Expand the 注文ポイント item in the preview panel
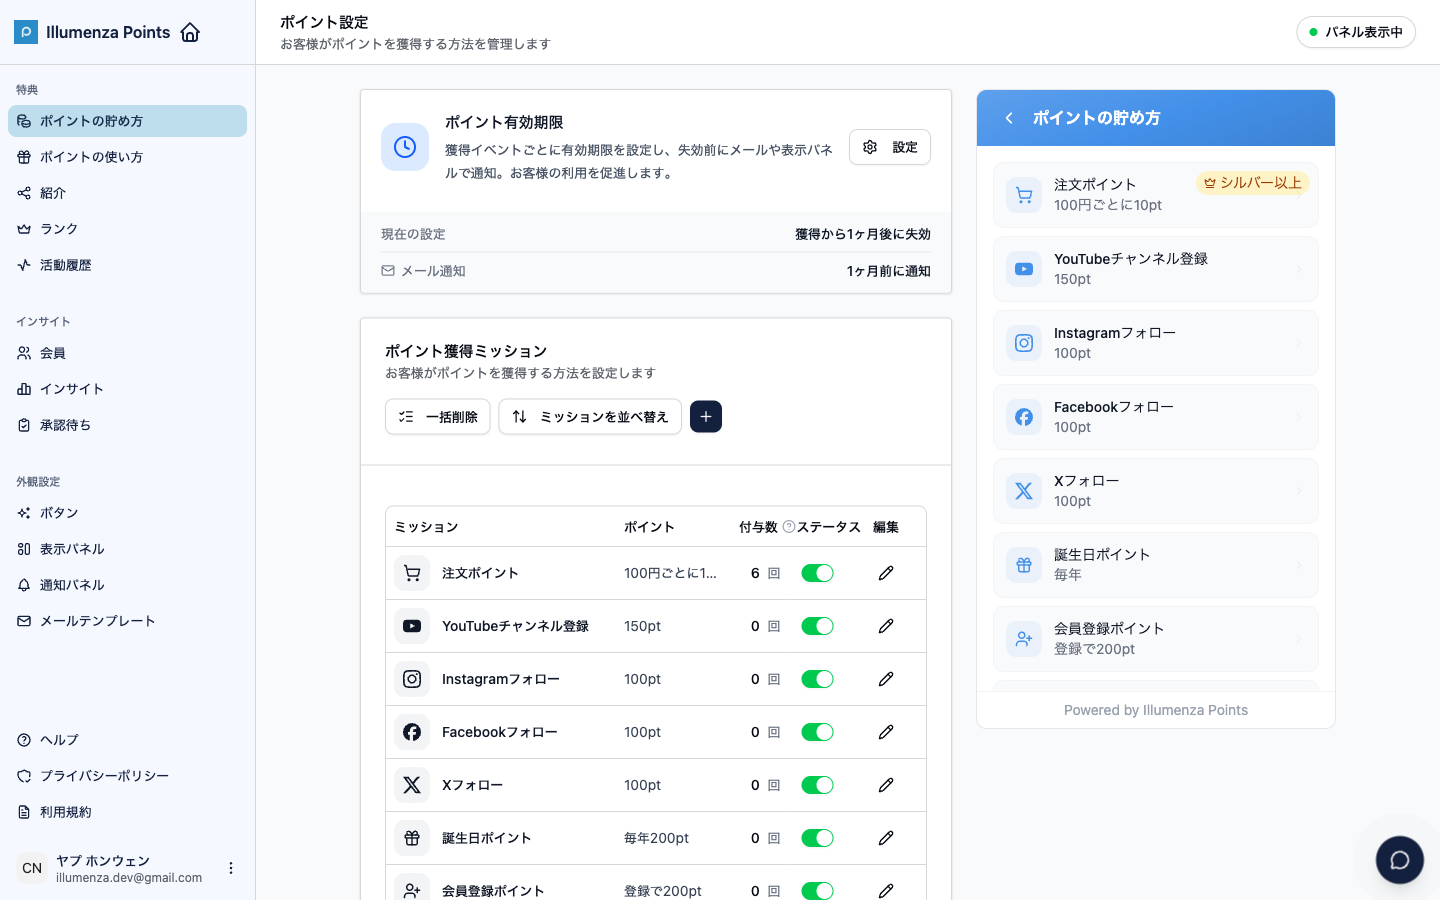 click(x=1155, y=195)
